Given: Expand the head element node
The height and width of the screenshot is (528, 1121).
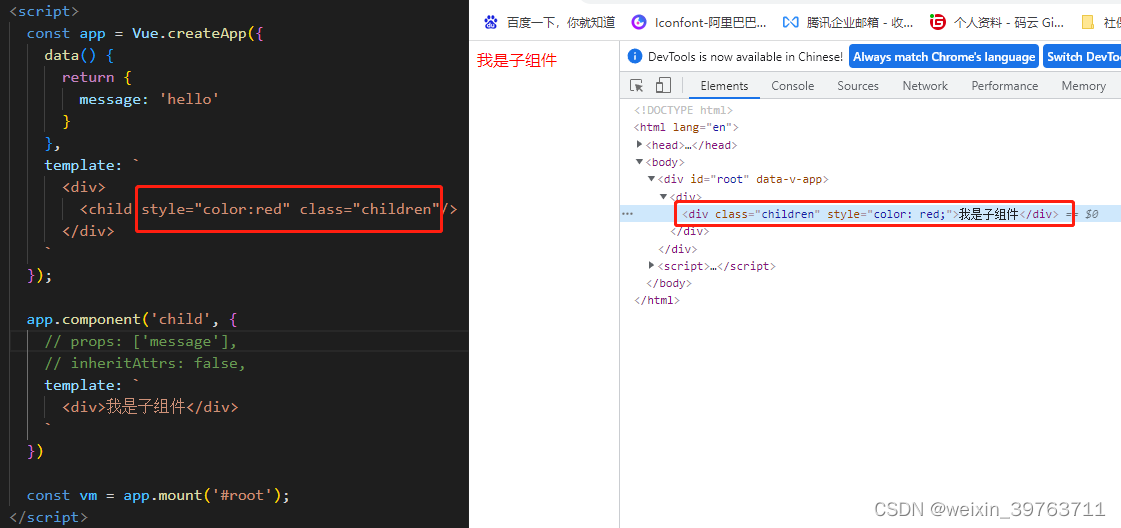Looking at the screenshot, I should tap(640, 144).
